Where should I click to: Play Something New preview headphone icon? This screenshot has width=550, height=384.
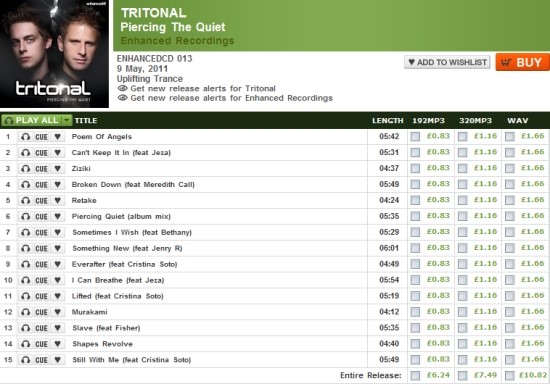click(25, 248)
